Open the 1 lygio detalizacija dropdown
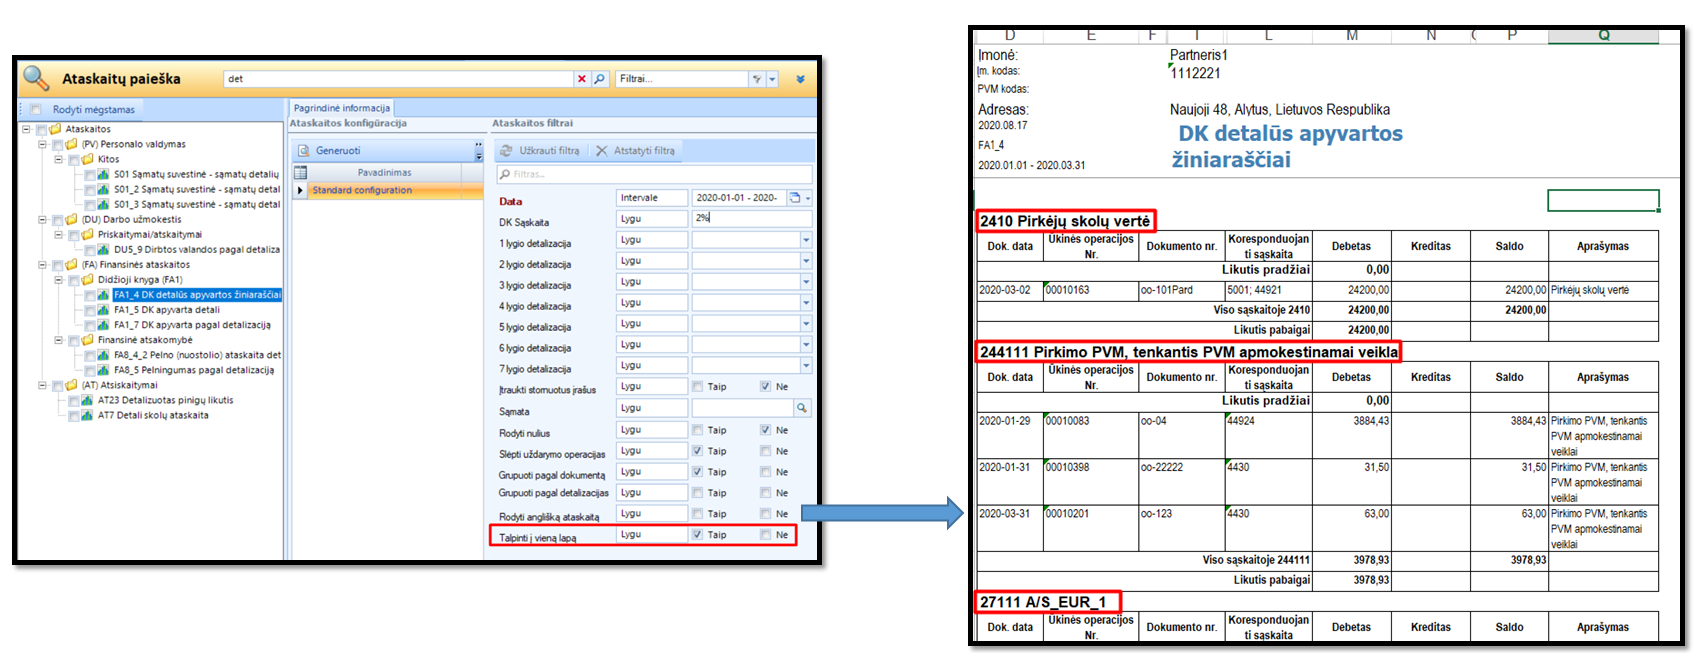Viewport: 1700px width, 653px height. tap(805, 240)
